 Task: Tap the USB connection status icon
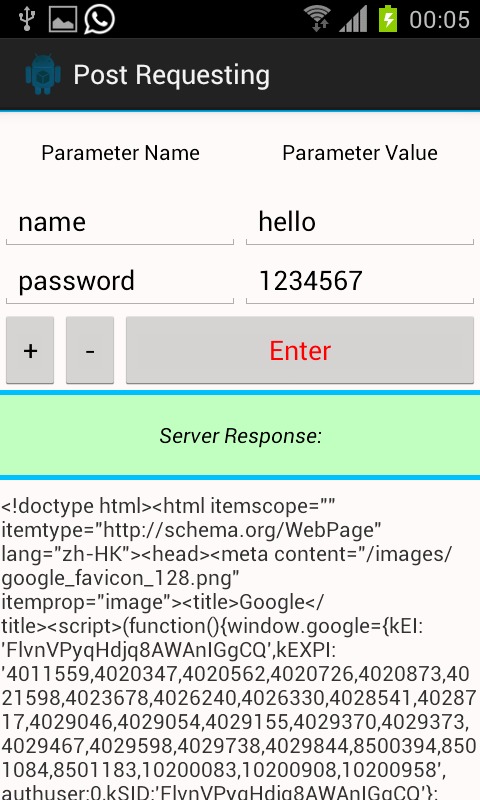pyautogui.click(x=27, y=19)
